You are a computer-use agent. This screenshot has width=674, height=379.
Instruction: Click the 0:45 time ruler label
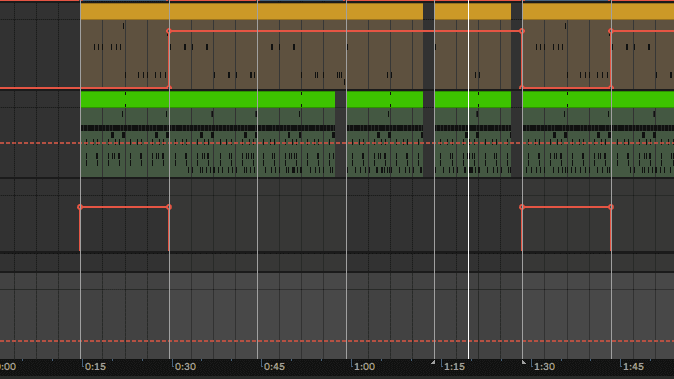[x=274, y=367]
